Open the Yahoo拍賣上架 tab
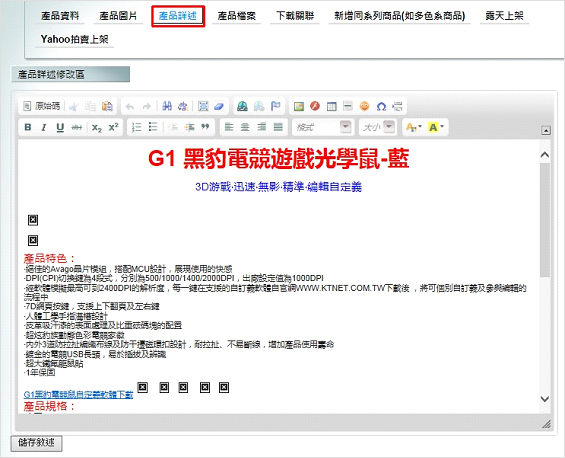The height and width of the screenshot is (458, 565). pyautogui.click(x=75, y=39)
